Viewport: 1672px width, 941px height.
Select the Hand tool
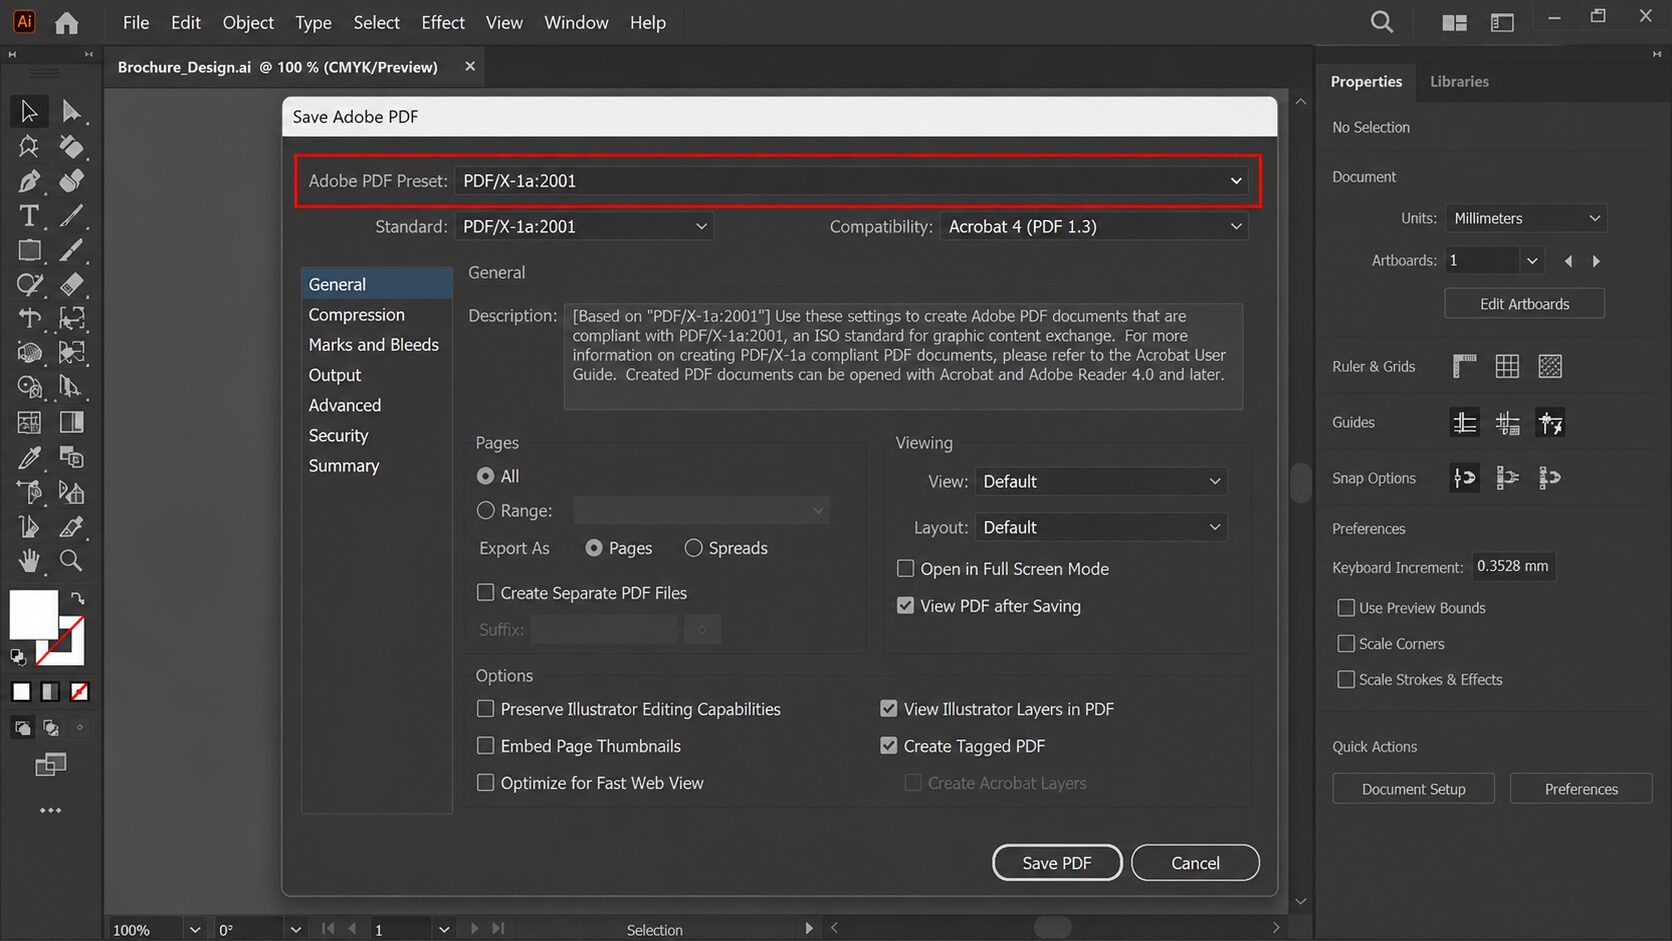click(29, 561)
